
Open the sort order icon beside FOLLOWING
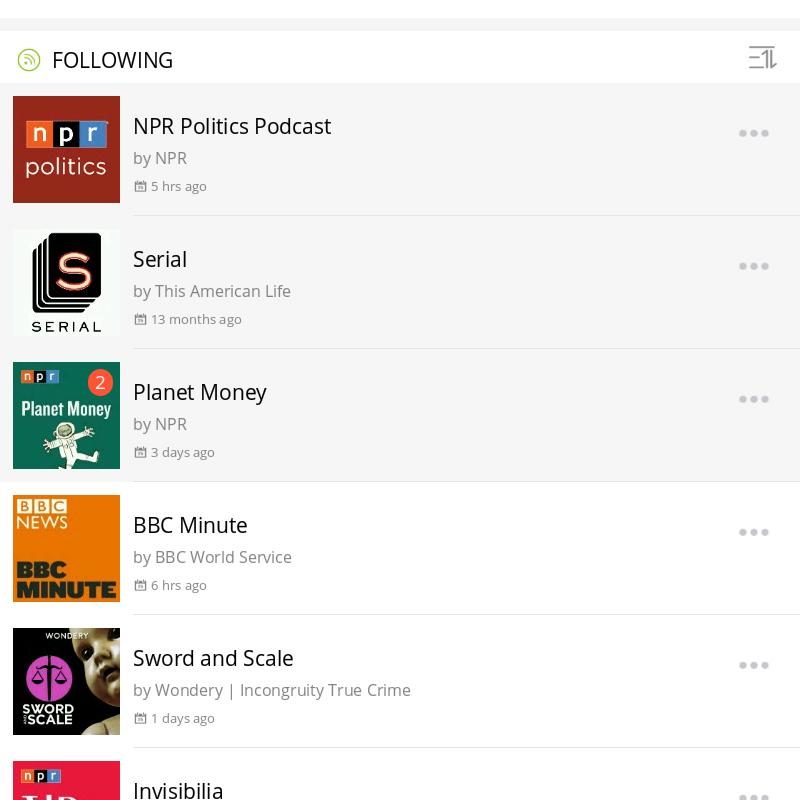pyautogui.click(x=762, y=57)
